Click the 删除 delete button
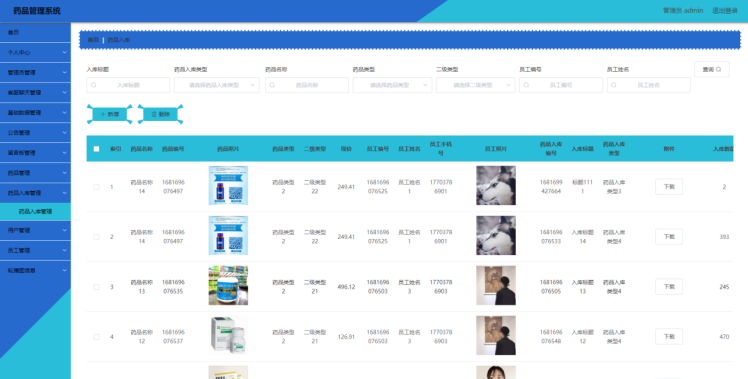Viewport: 748px width, 379px height. 160,115
